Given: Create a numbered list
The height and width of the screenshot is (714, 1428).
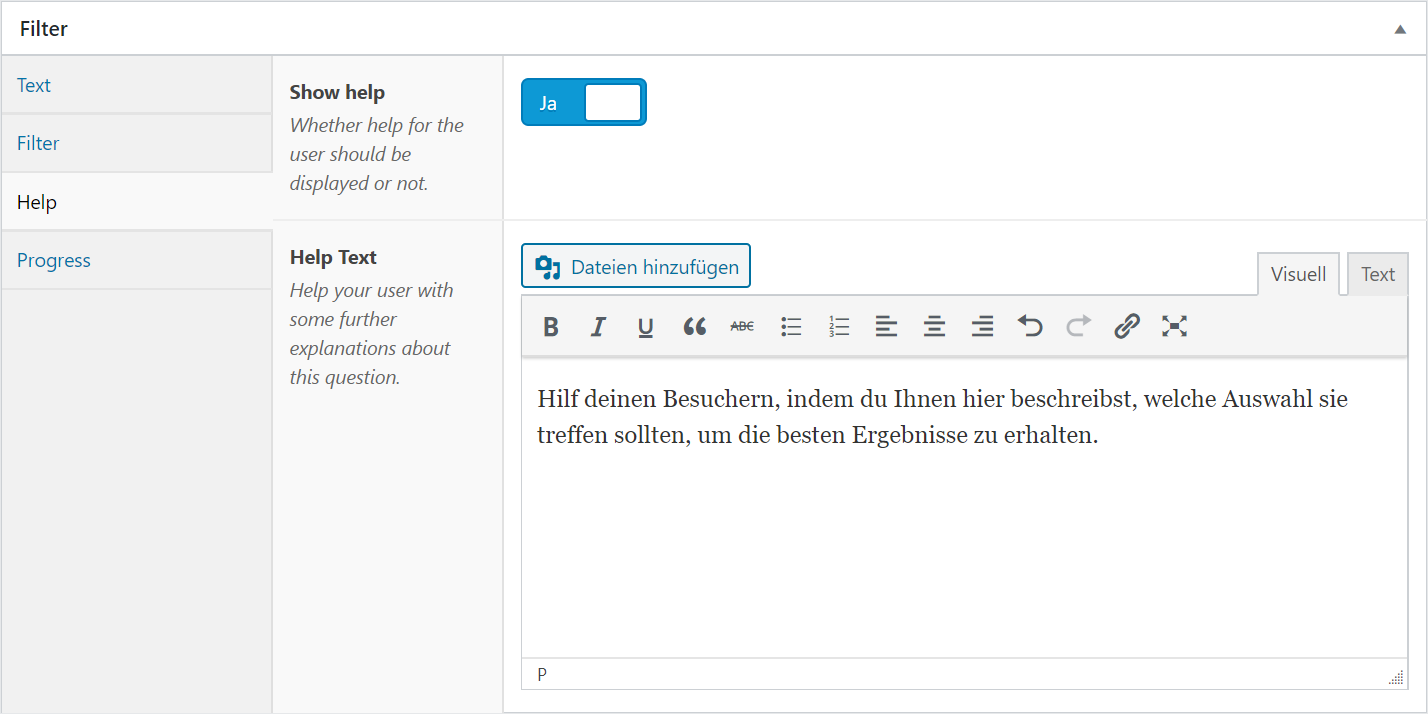Looking at the screenshot, I should point(839,326).
